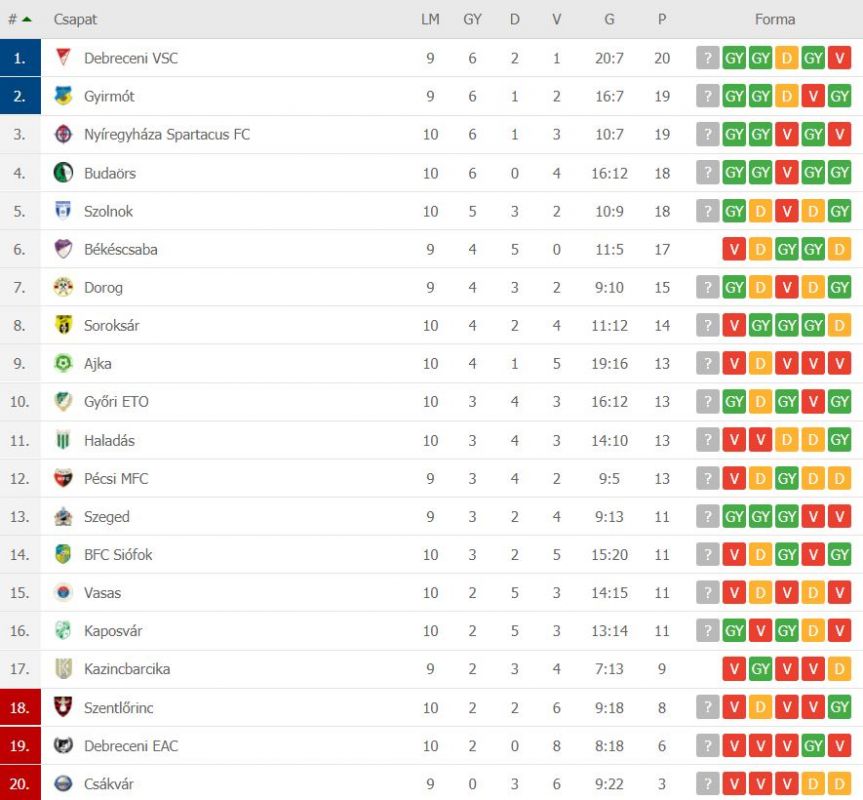This screenshot has height=800, width=863.
Task: Click the Csapat column header
Action: [x=75, y=19]
